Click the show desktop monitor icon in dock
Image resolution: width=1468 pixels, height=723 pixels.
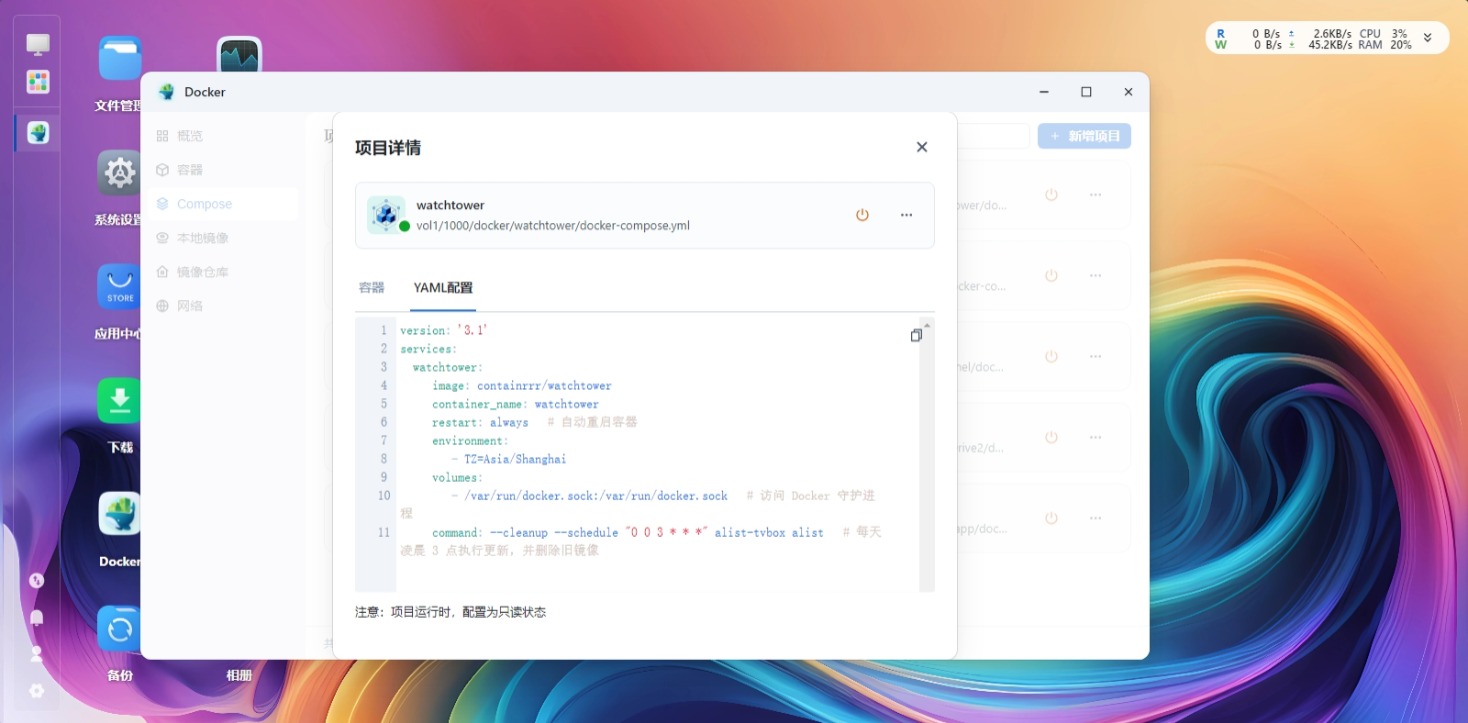point(38,44)
